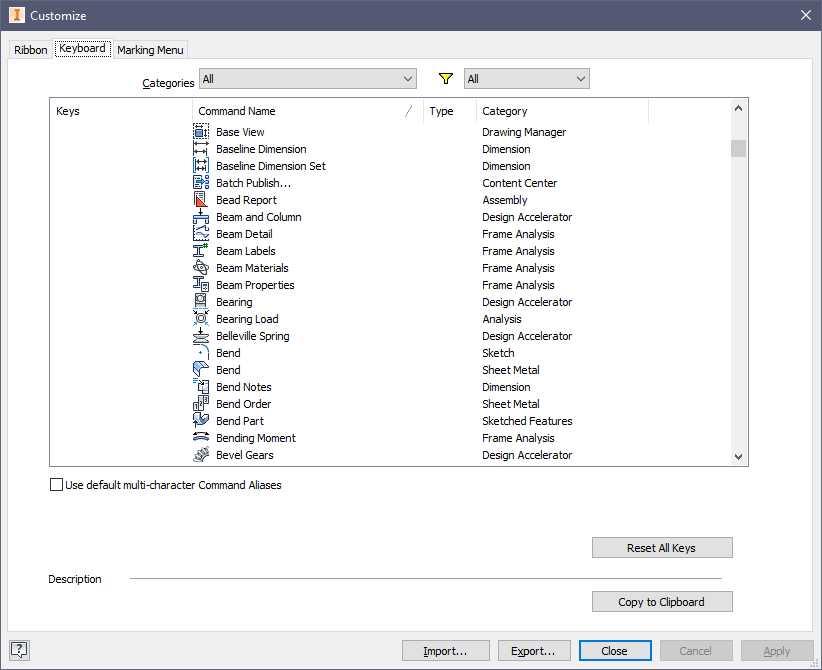The height and width of the screenshot is (670, 822).
Task: Sort by the Category column header
Action: pos(563,111)
